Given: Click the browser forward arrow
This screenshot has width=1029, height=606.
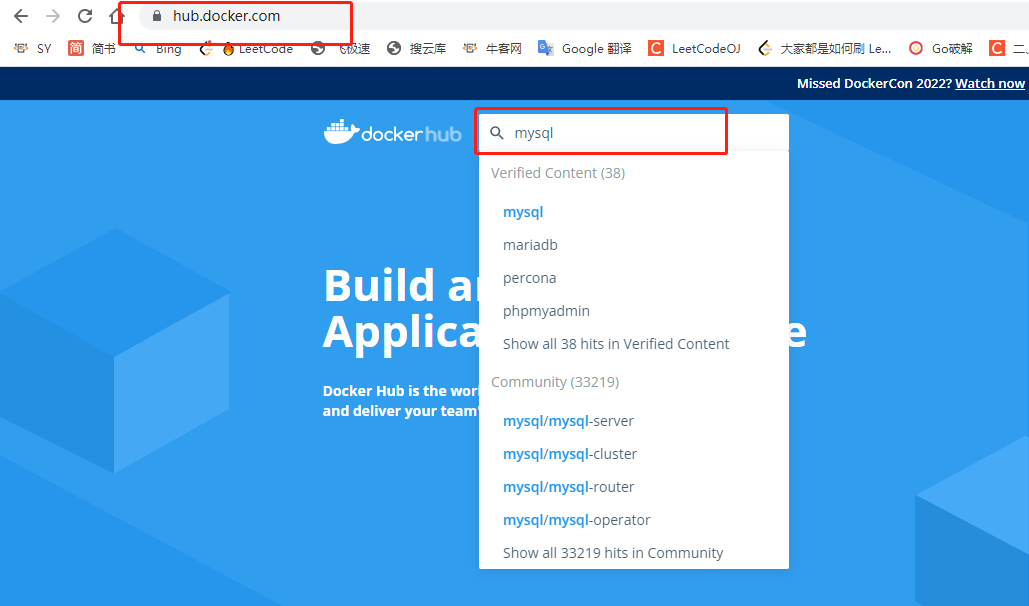Looking at the screenshot, I should [x=53, y=16].
